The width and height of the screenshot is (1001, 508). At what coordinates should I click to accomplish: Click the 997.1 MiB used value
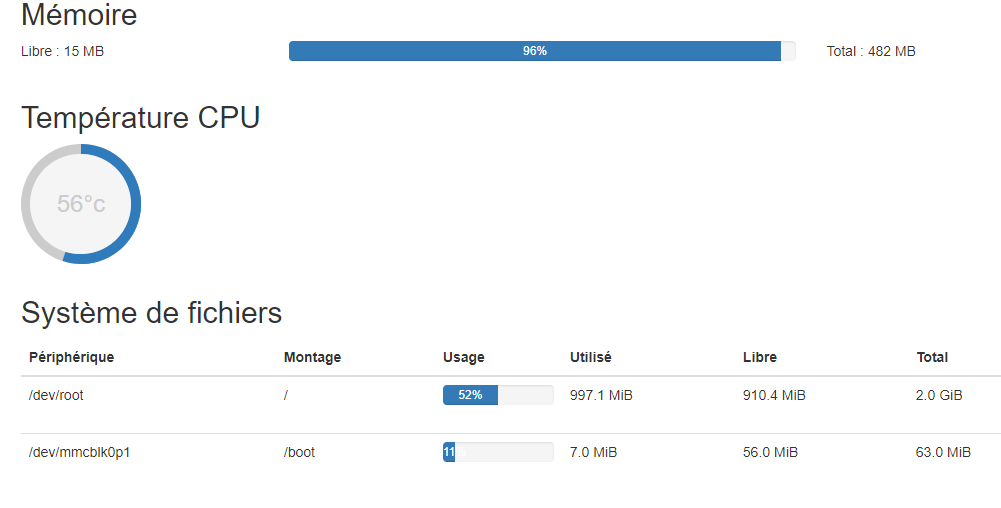(601, 395)
